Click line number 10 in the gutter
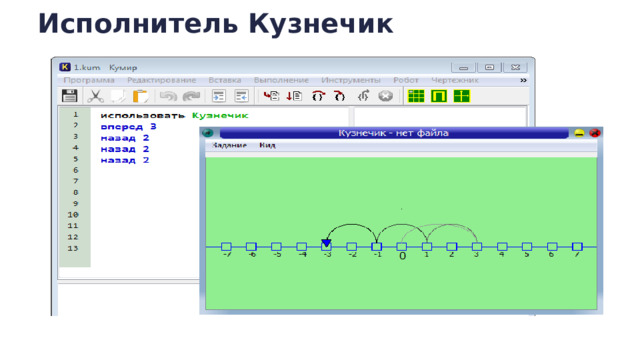This screenshot has width=640, height=360. pos(73,215)
